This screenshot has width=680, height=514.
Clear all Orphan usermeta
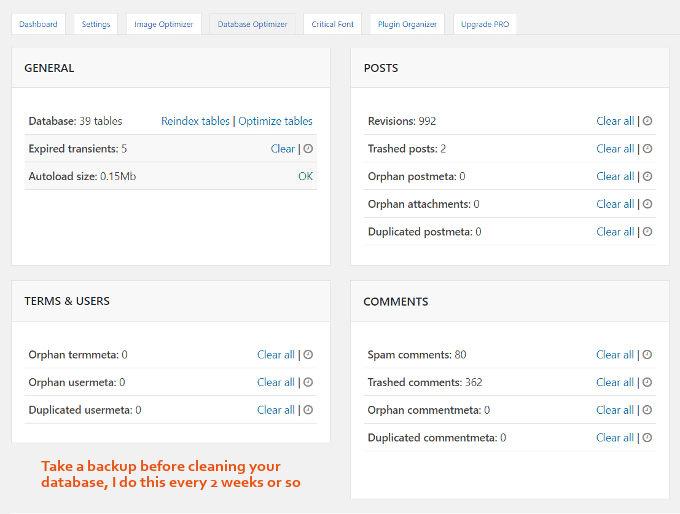click(276, 382)
